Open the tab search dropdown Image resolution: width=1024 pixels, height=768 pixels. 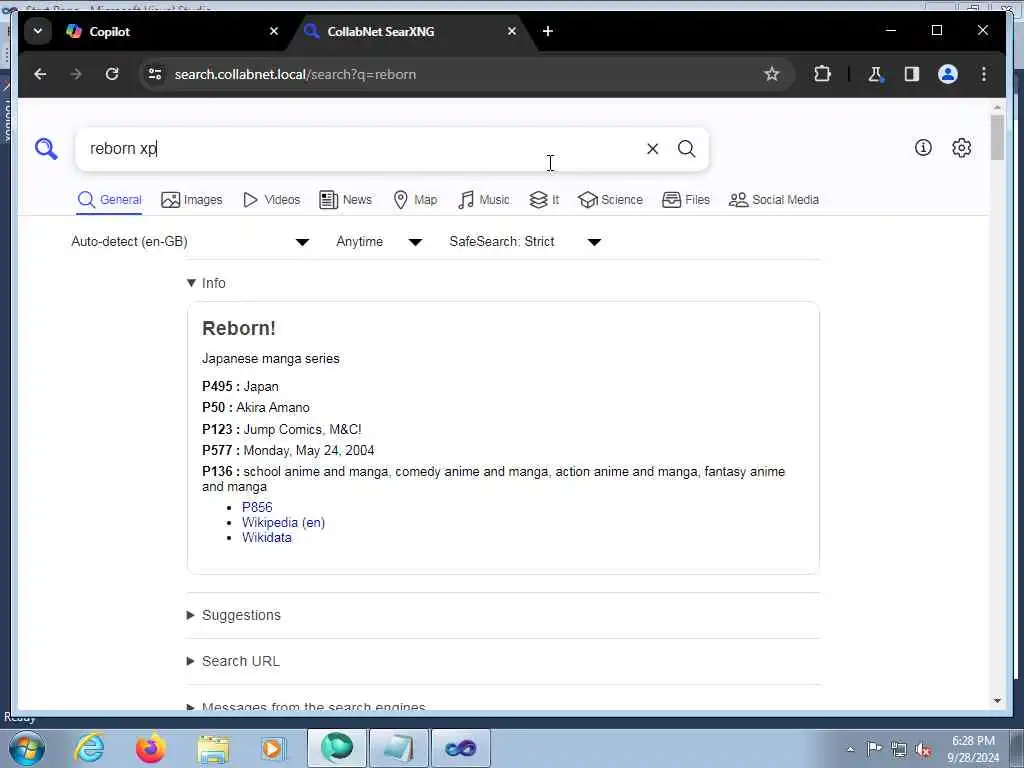pos(38,31)
